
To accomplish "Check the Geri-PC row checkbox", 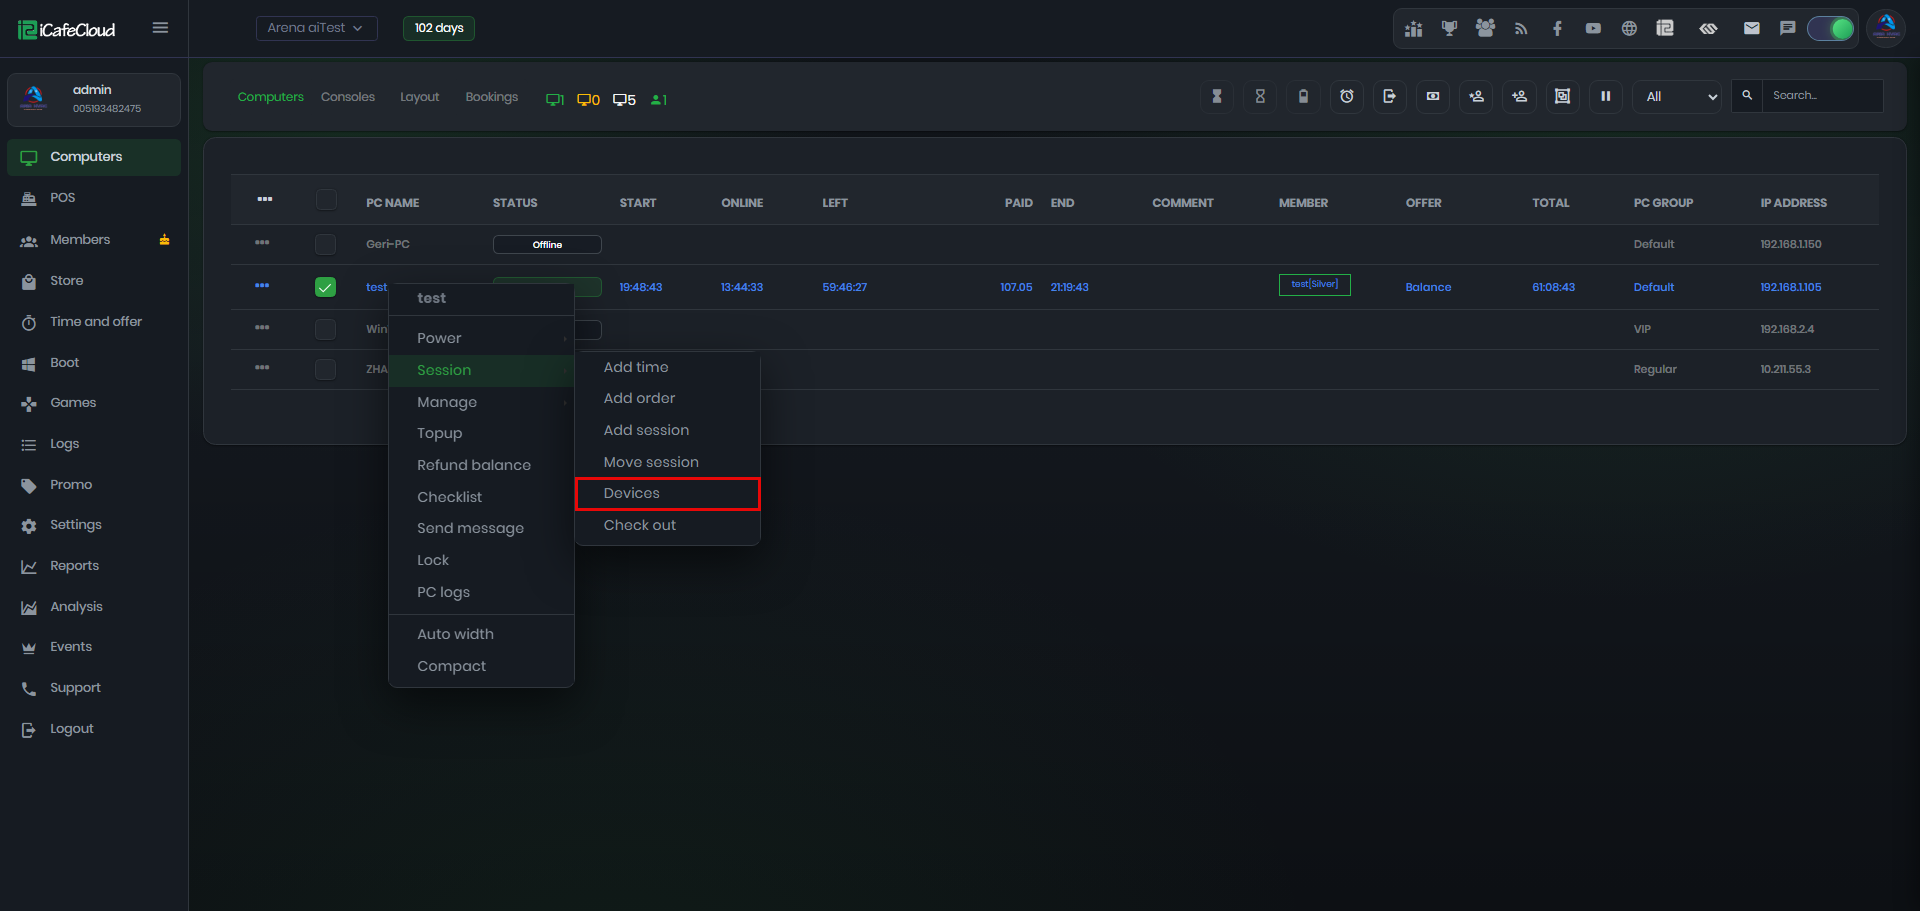I will 325,244.
